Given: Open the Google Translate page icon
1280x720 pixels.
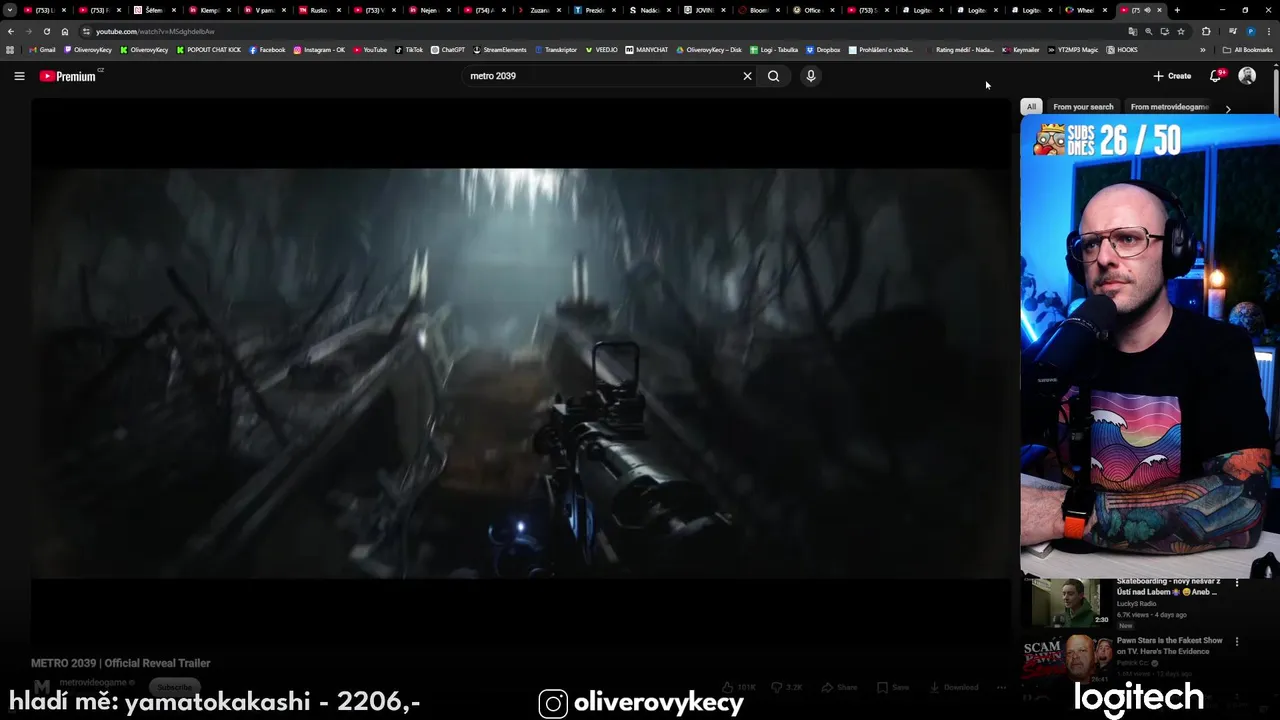Looking at the screenshot, I should (x=1133, y=31).
